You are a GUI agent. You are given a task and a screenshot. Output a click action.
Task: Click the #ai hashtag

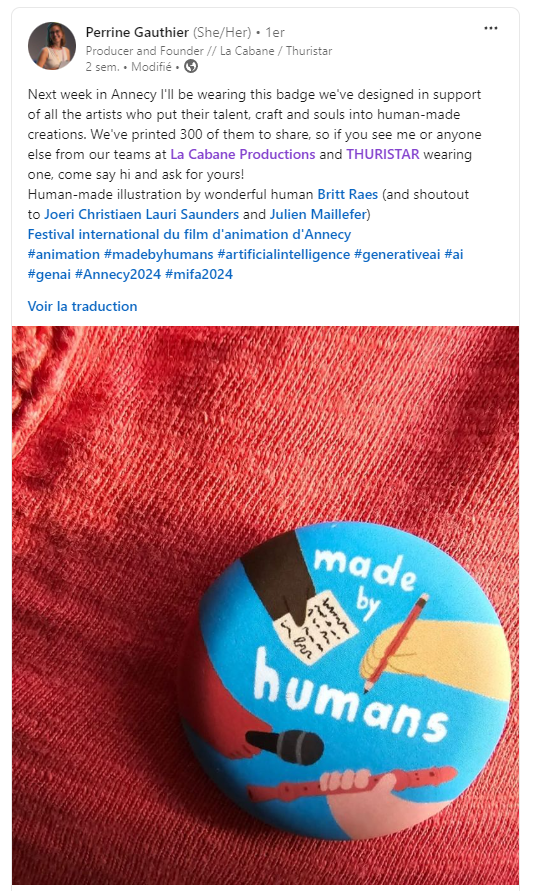tap(454, 254)
